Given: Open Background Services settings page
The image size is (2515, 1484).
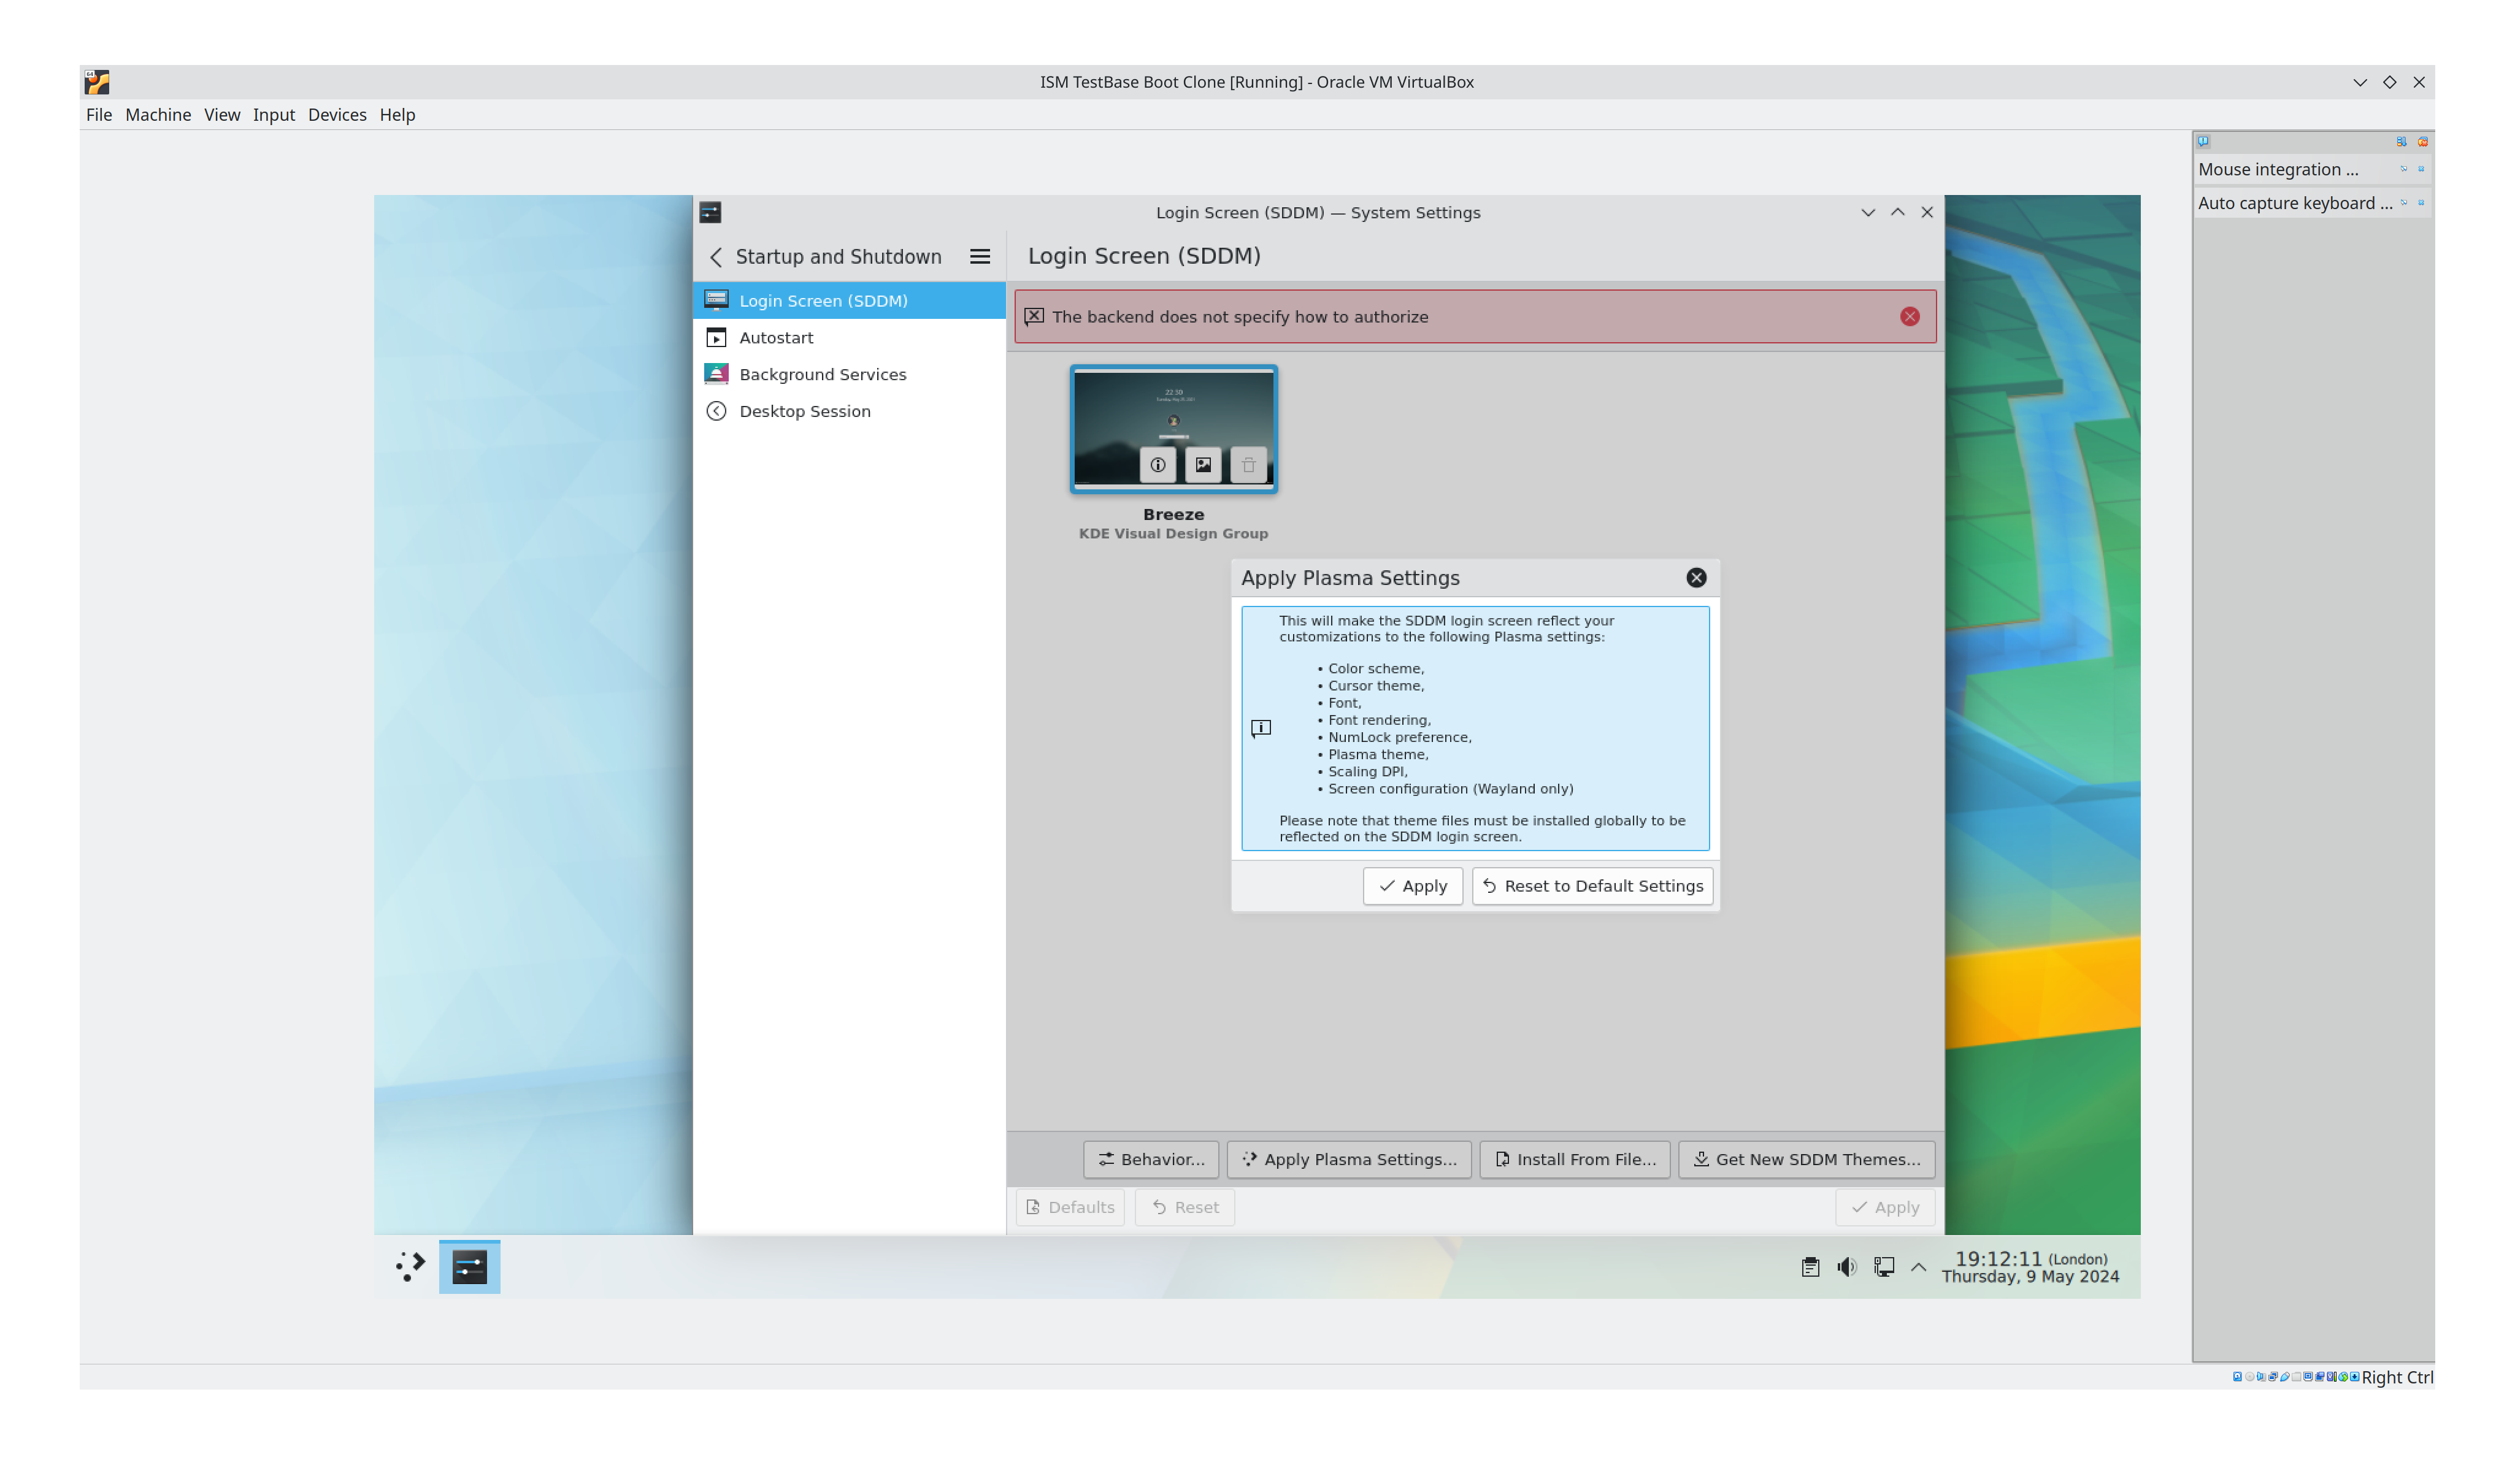Looking at the screenshot, I should 822,374.
